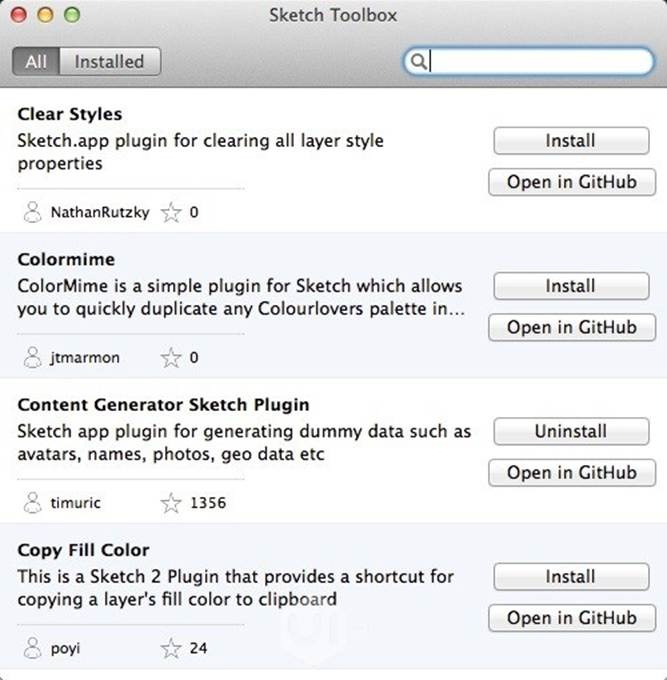Install the Clear Styles plugin

pos(570,141)
